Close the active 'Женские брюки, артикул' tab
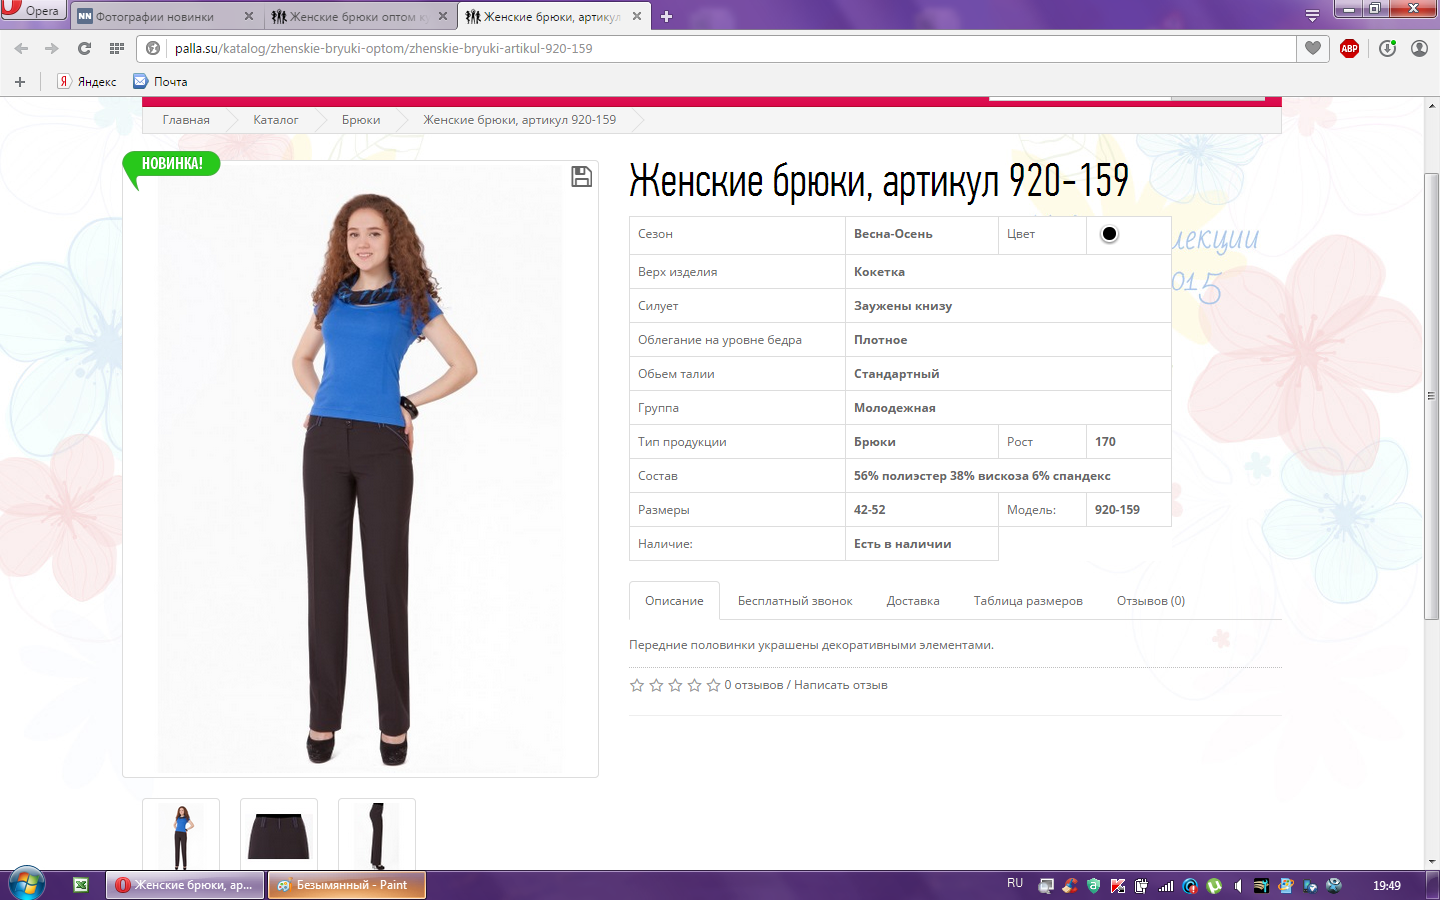 pyautogui.click(x=637, y=16)
